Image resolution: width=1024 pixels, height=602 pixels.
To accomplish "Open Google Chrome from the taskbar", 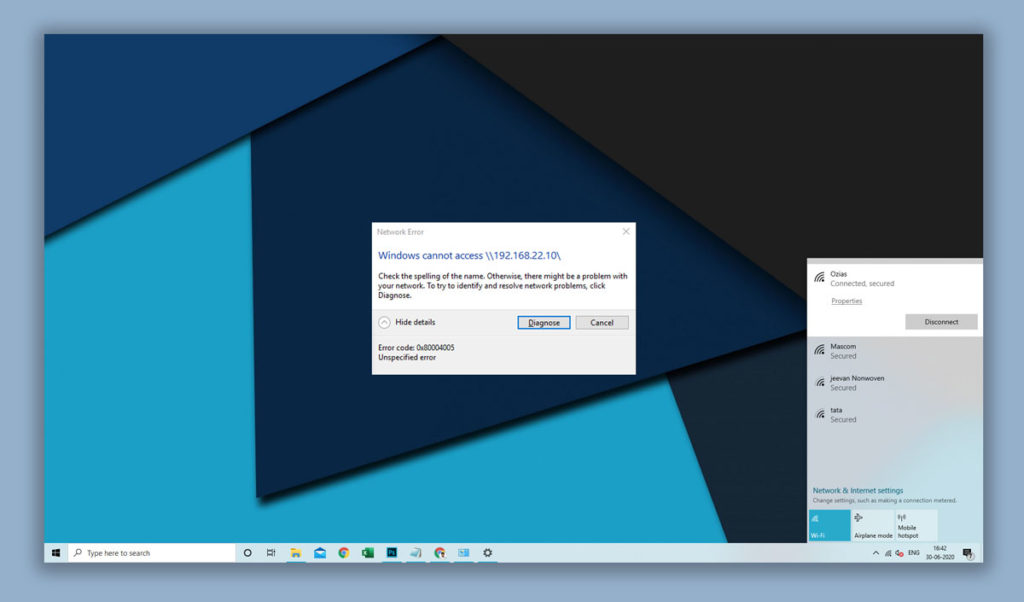I will (x=344, y=552).
